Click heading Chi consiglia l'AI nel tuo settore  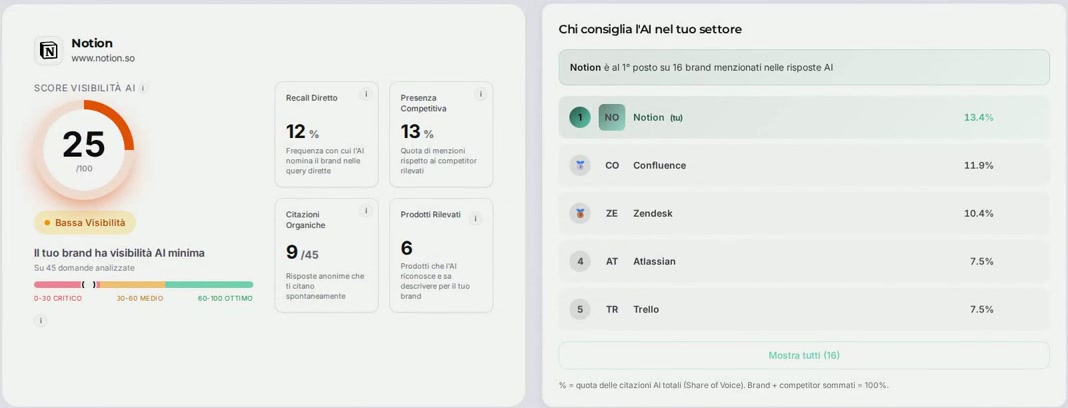[650, 29]
